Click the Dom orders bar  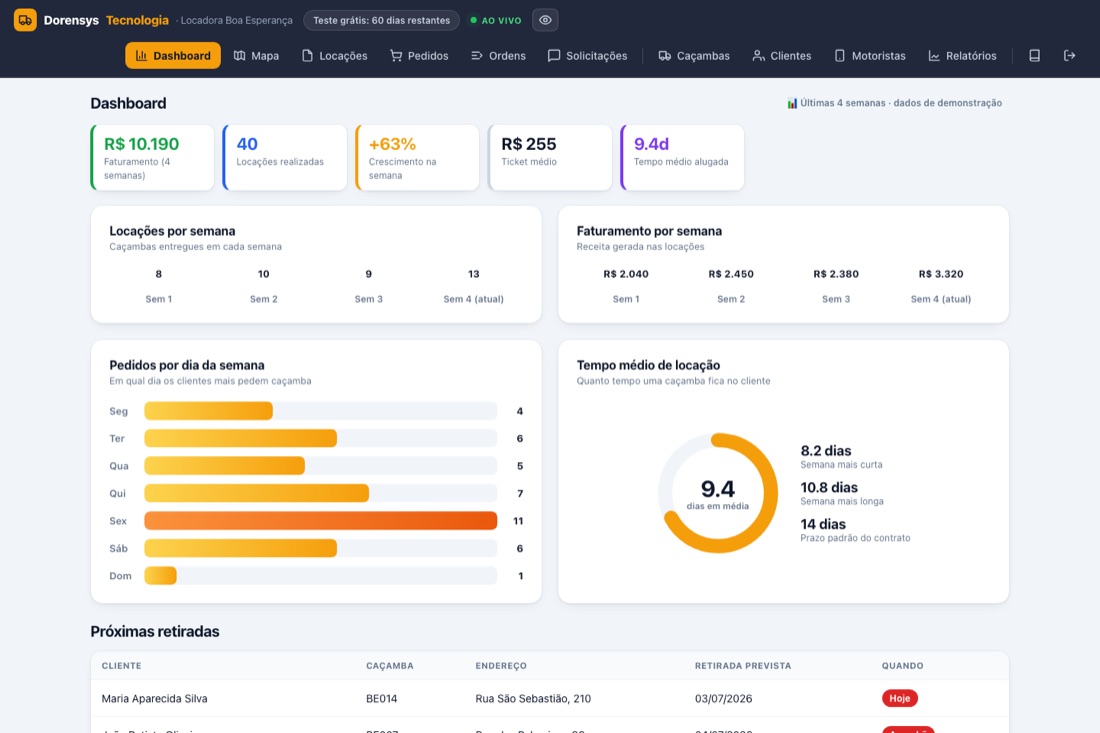pyautogui.click(x=161, y=576)
